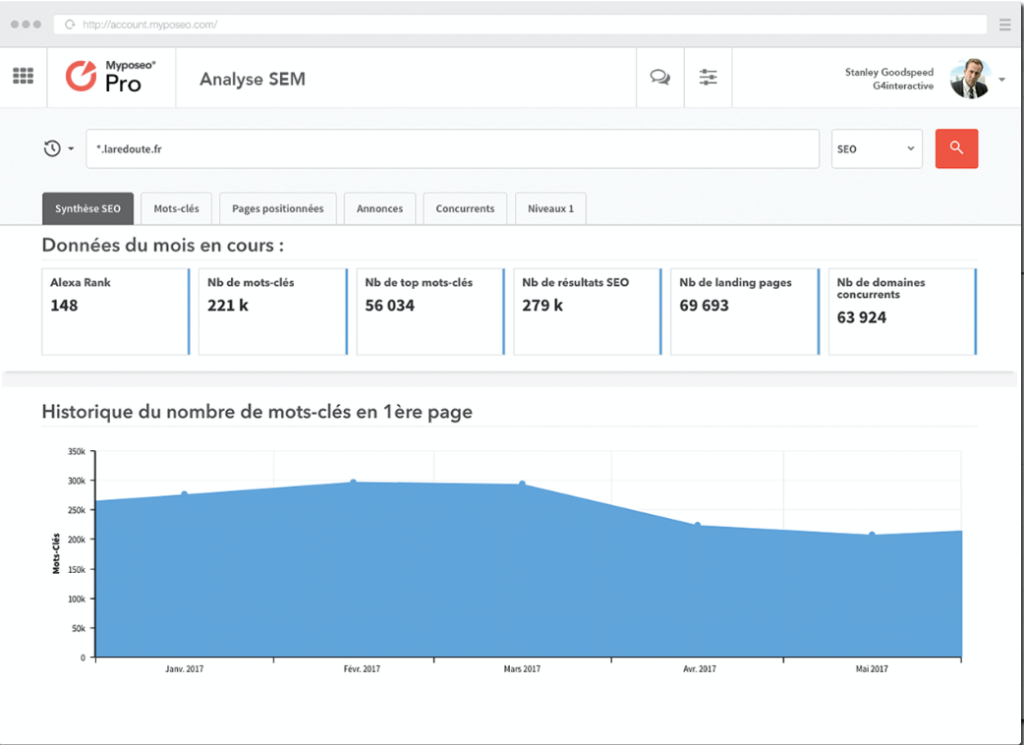The height and width of the screenshot is (745, 1024).
Task: Click the Alexa Rank card
Action: pos(116,311)
